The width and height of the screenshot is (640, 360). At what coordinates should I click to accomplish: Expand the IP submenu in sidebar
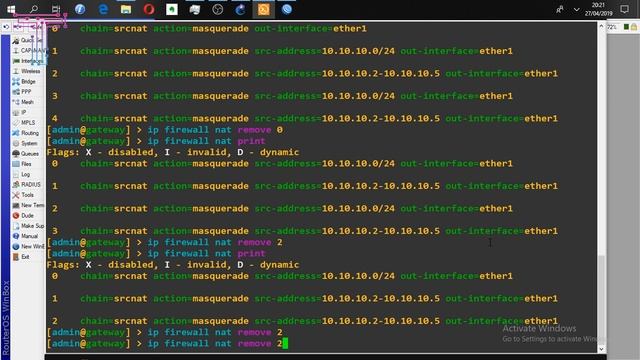19,112
